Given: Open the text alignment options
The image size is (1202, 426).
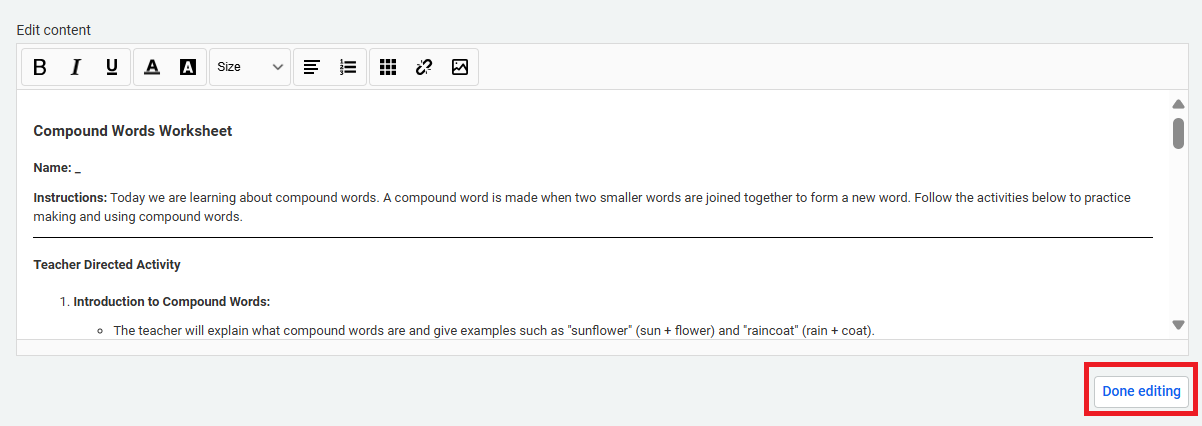Looking at the screenshot, I should tap(312, 67).
